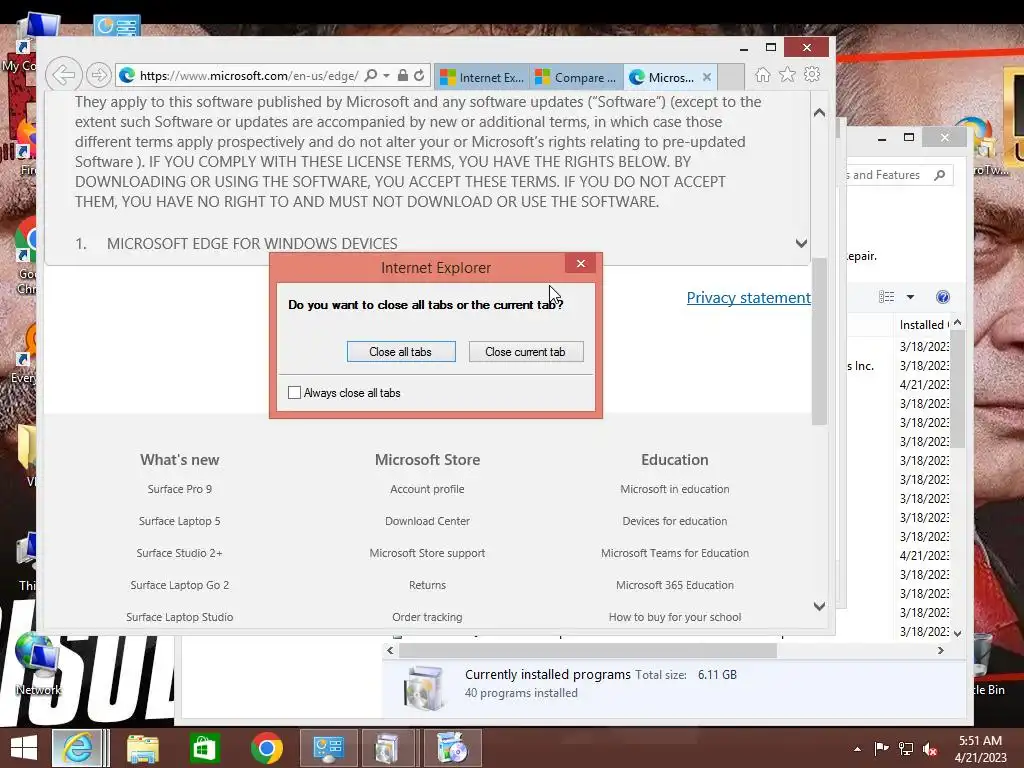Click the address bar URL field

click(x=249, y=76)
